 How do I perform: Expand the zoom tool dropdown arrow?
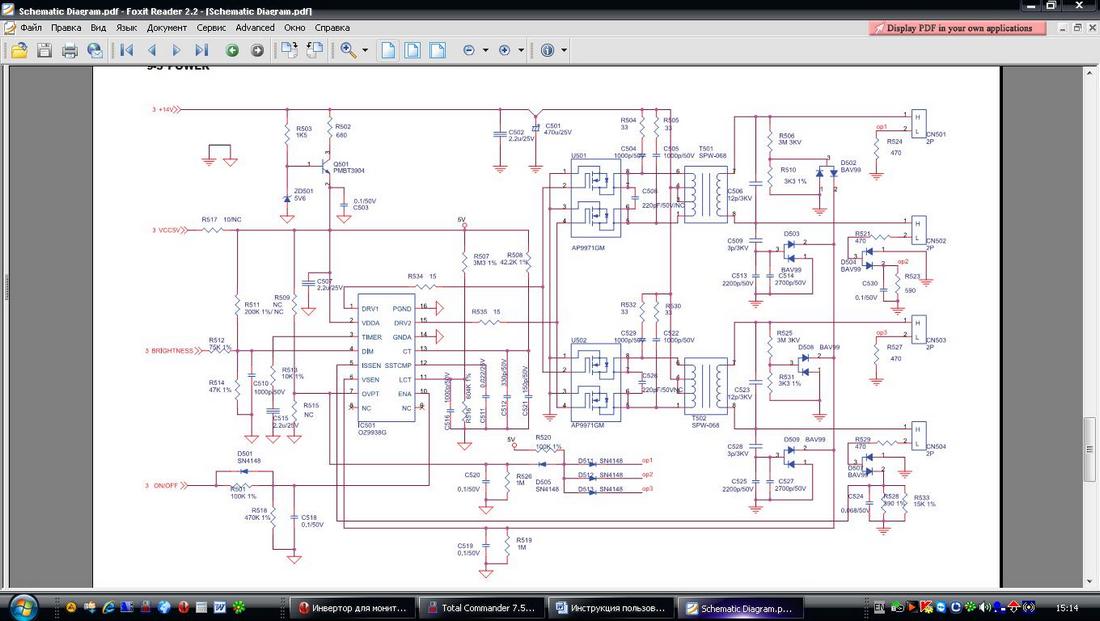(x=365, y=50)
